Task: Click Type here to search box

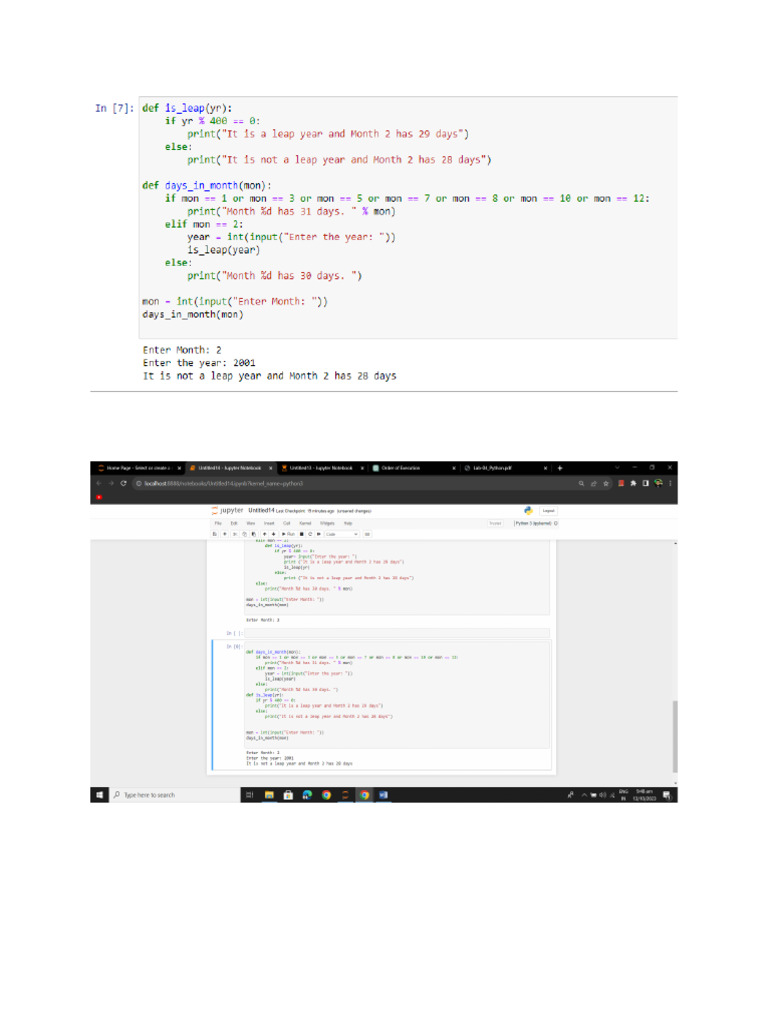Action: [174, 795]
